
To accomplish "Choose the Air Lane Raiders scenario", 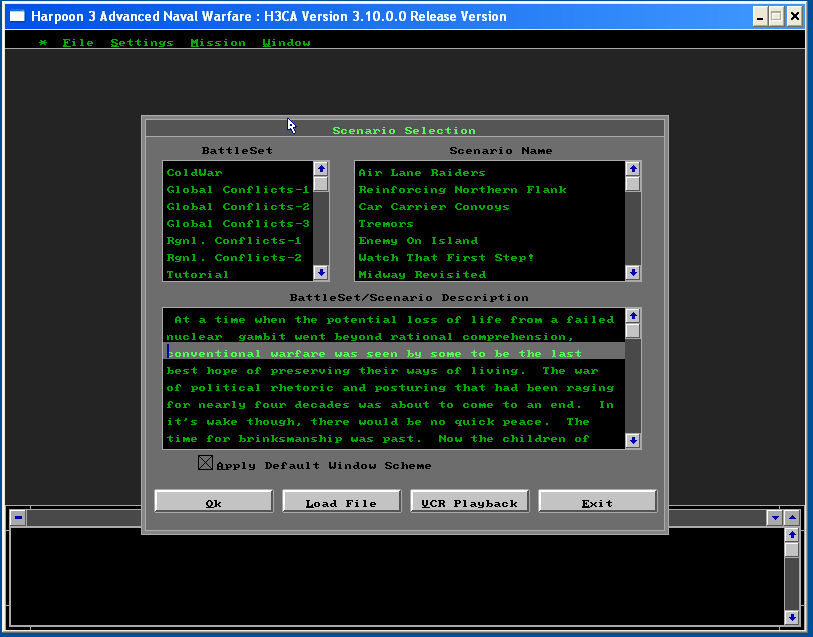I will tap(490, 173).
